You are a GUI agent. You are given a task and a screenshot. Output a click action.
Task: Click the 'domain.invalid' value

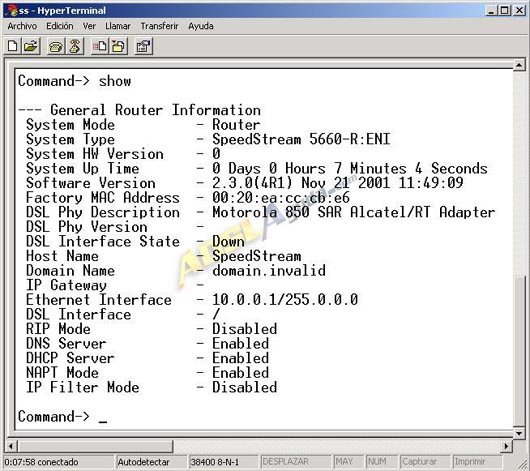(x=269, y=270)
